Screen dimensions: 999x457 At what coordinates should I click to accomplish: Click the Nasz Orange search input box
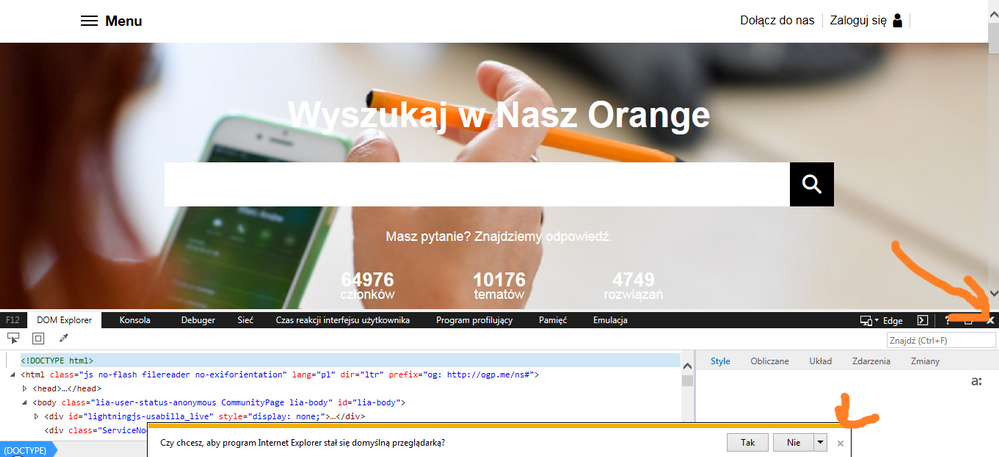click(x=477, y=184)
